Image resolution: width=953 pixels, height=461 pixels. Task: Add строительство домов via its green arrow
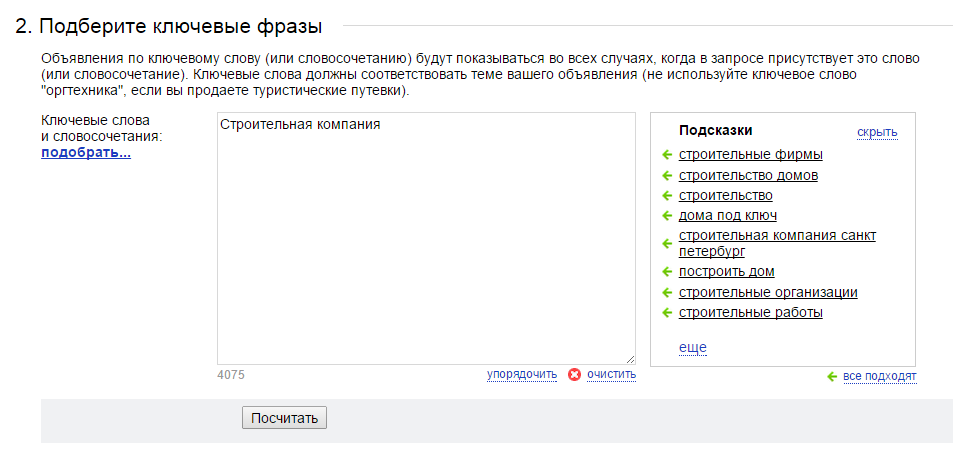(667, 176)
